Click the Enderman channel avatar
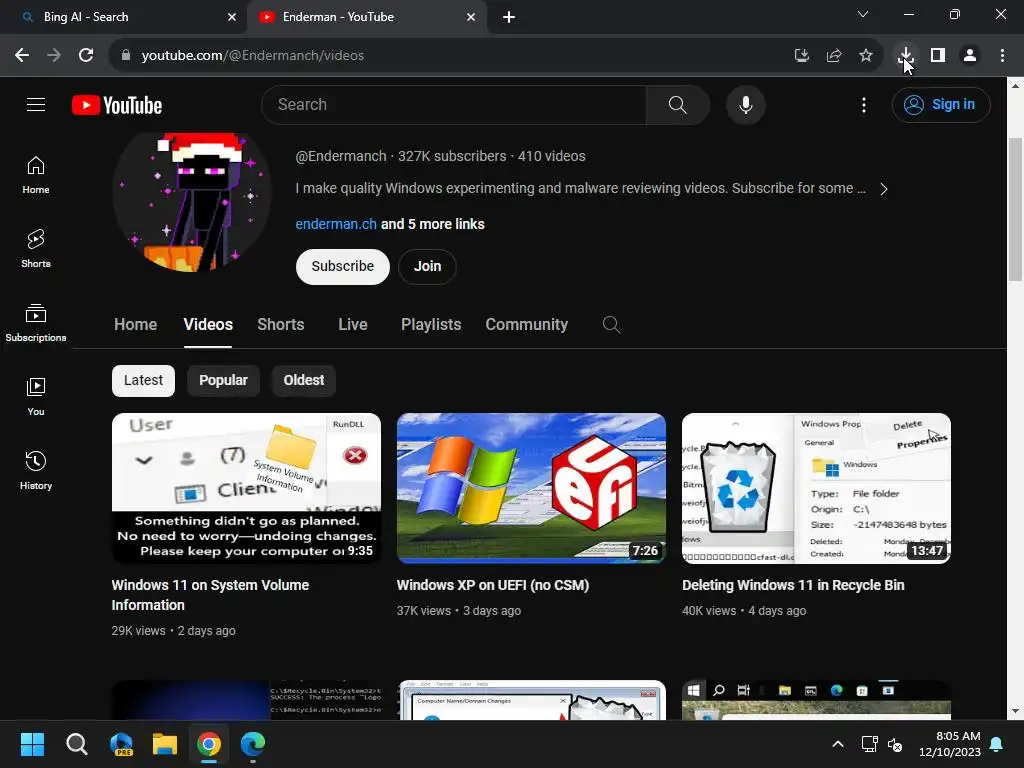 (x=191, y=201)
